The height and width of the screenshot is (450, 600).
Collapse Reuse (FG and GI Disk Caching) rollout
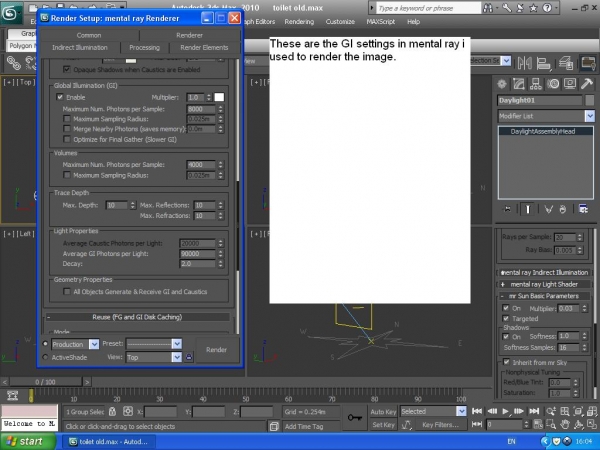(137, 317)
